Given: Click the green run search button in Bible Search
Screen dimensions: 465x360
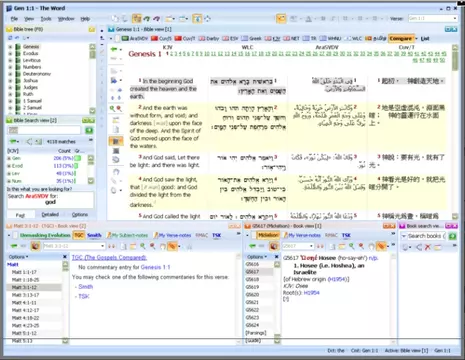Looking at the screenshot, I should point(89,130).
